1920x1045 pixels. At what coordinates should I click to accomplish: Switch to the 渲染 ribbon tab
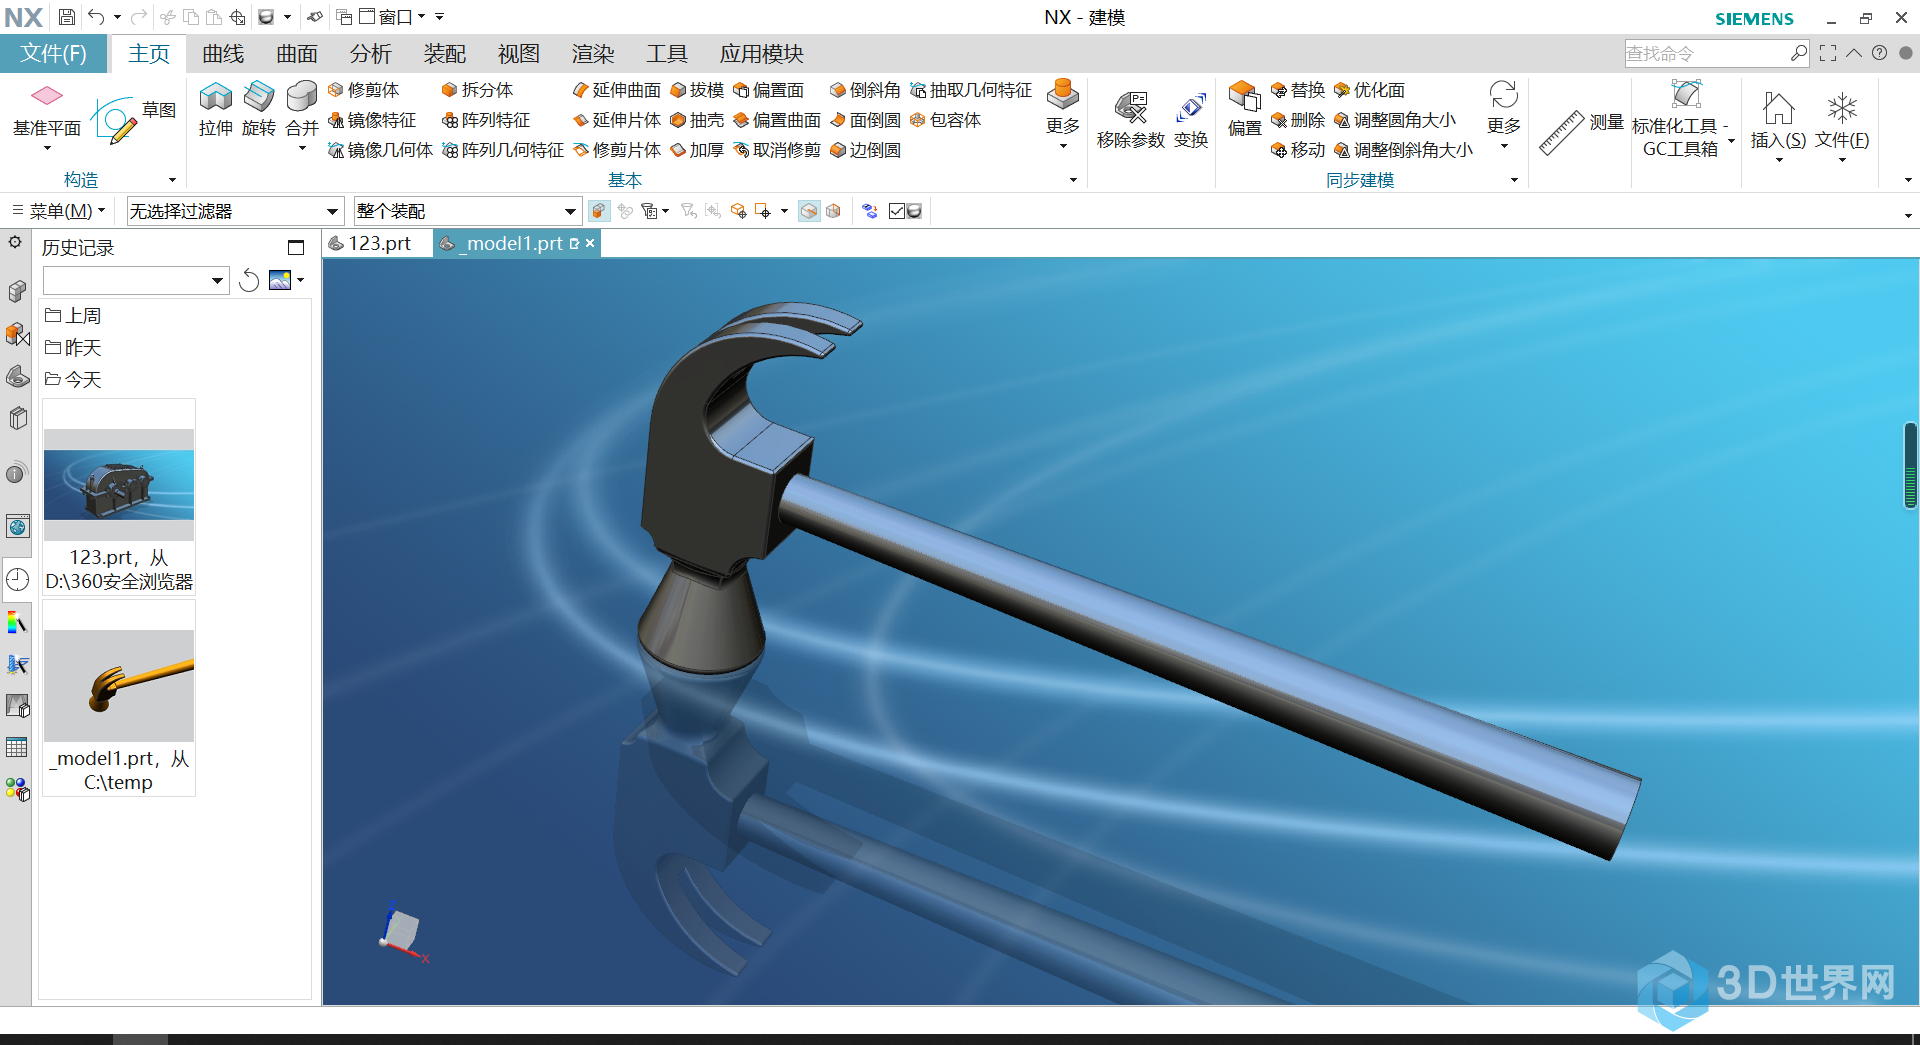[x=593, y=53]
